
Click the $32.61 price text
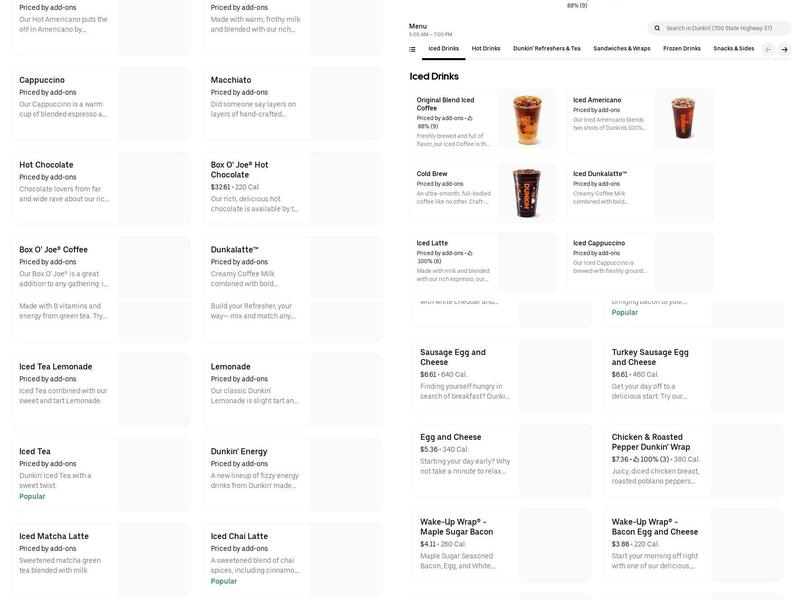pos(220,187)
